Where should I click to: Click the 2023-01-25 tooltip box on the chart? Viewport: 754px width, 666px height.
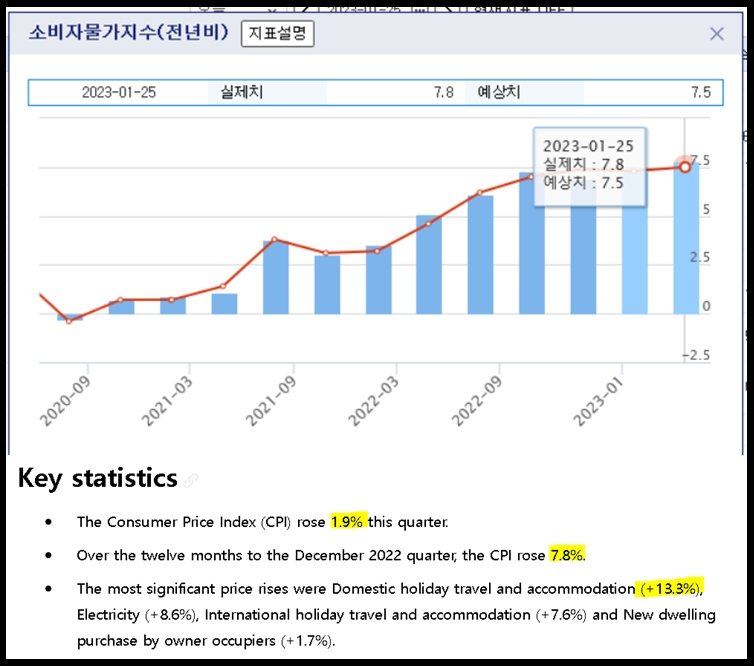[x=589, y=164]
